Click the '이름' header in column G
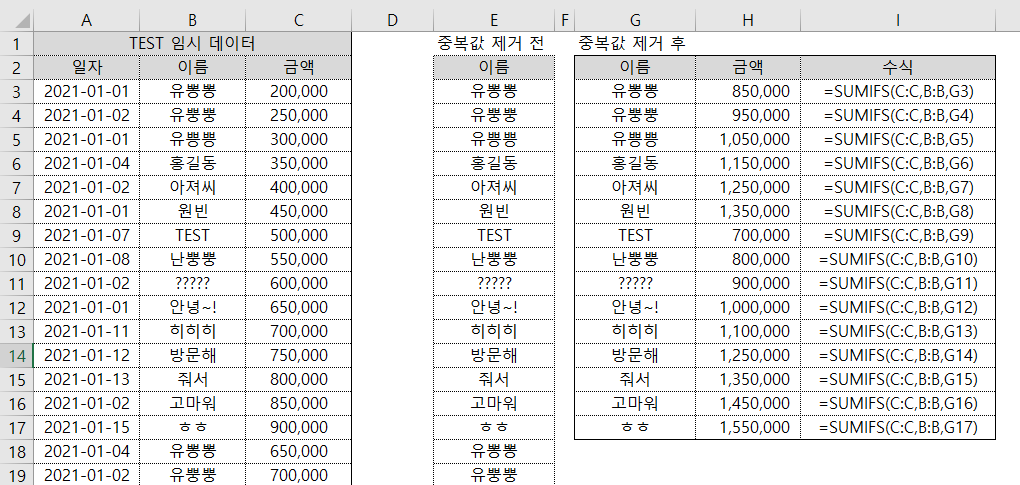 pyautogui.click(x=635, y=67)
